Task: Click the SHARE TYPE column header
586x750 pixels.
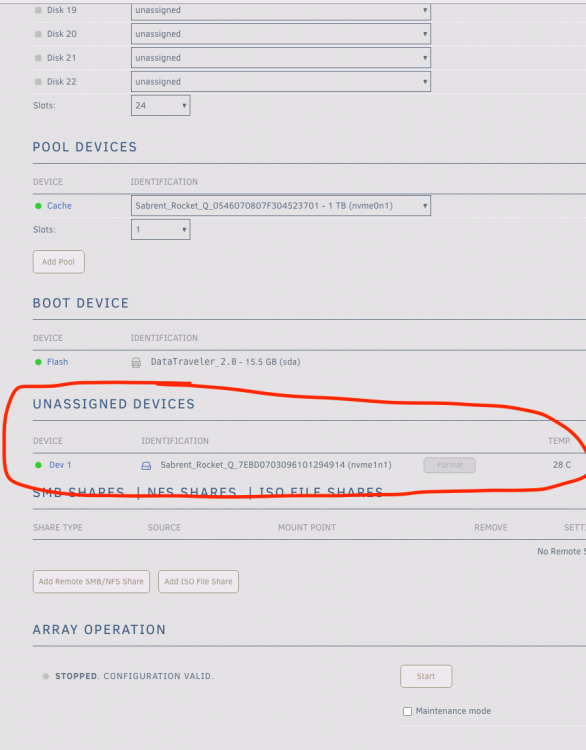Action: (58, 528)
